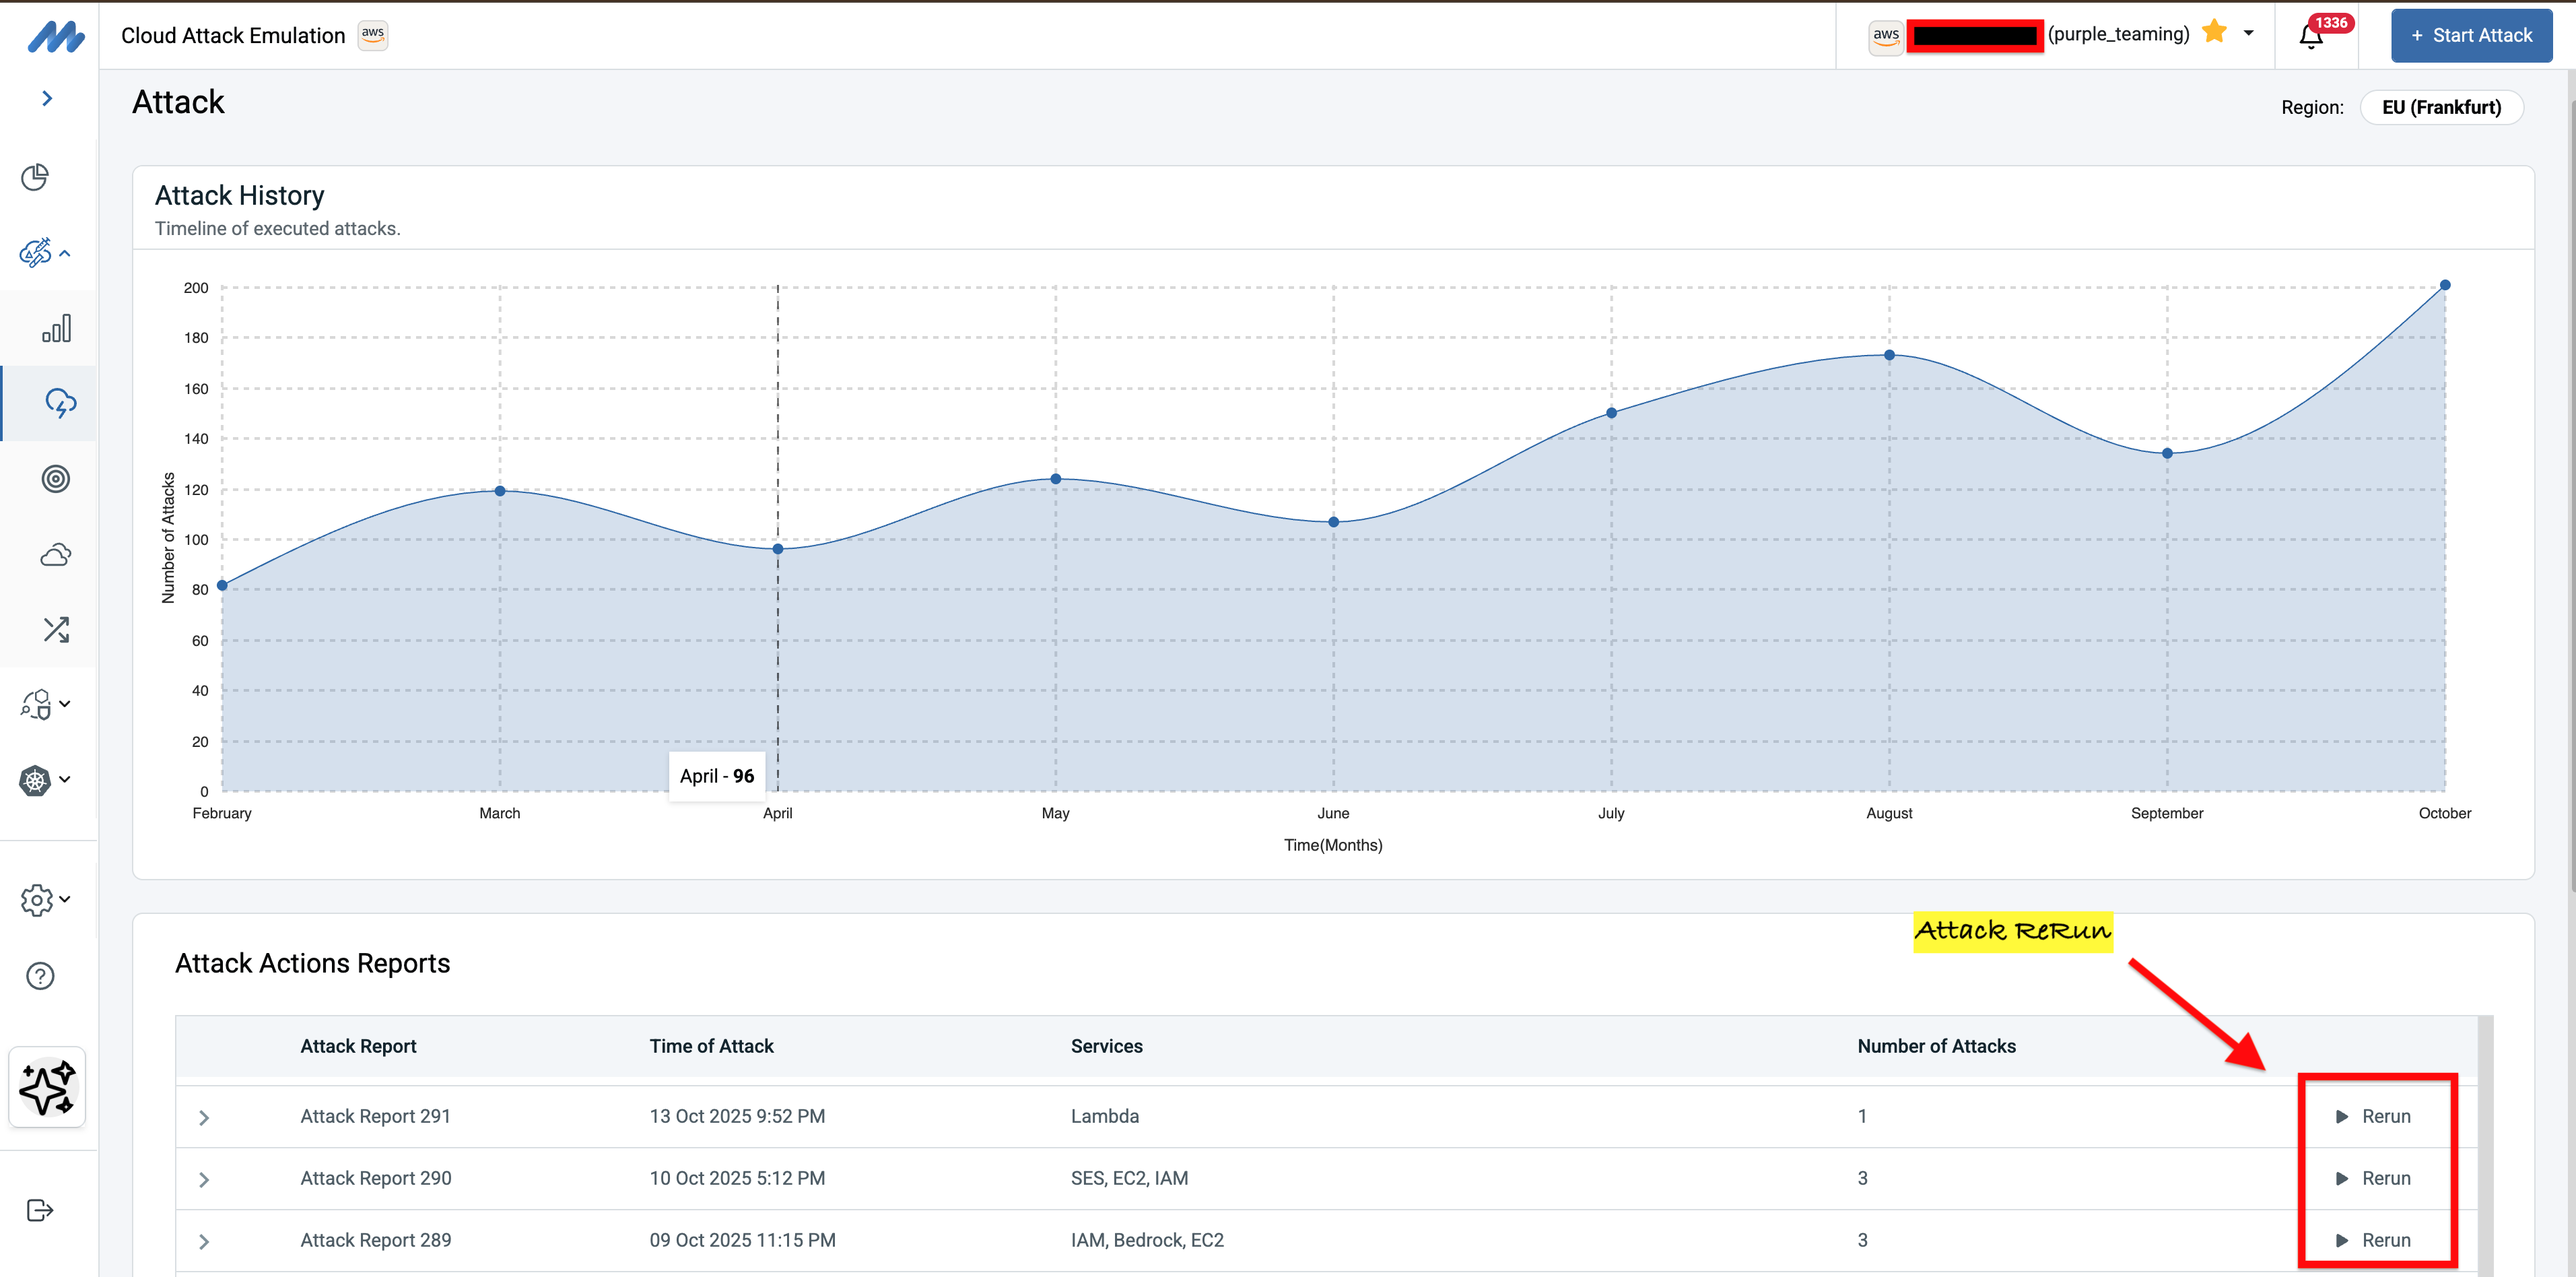The width and height of the screenshot is (2576, 1277).
Task: Click the Start Attack button
Action: click(2471, 36)
